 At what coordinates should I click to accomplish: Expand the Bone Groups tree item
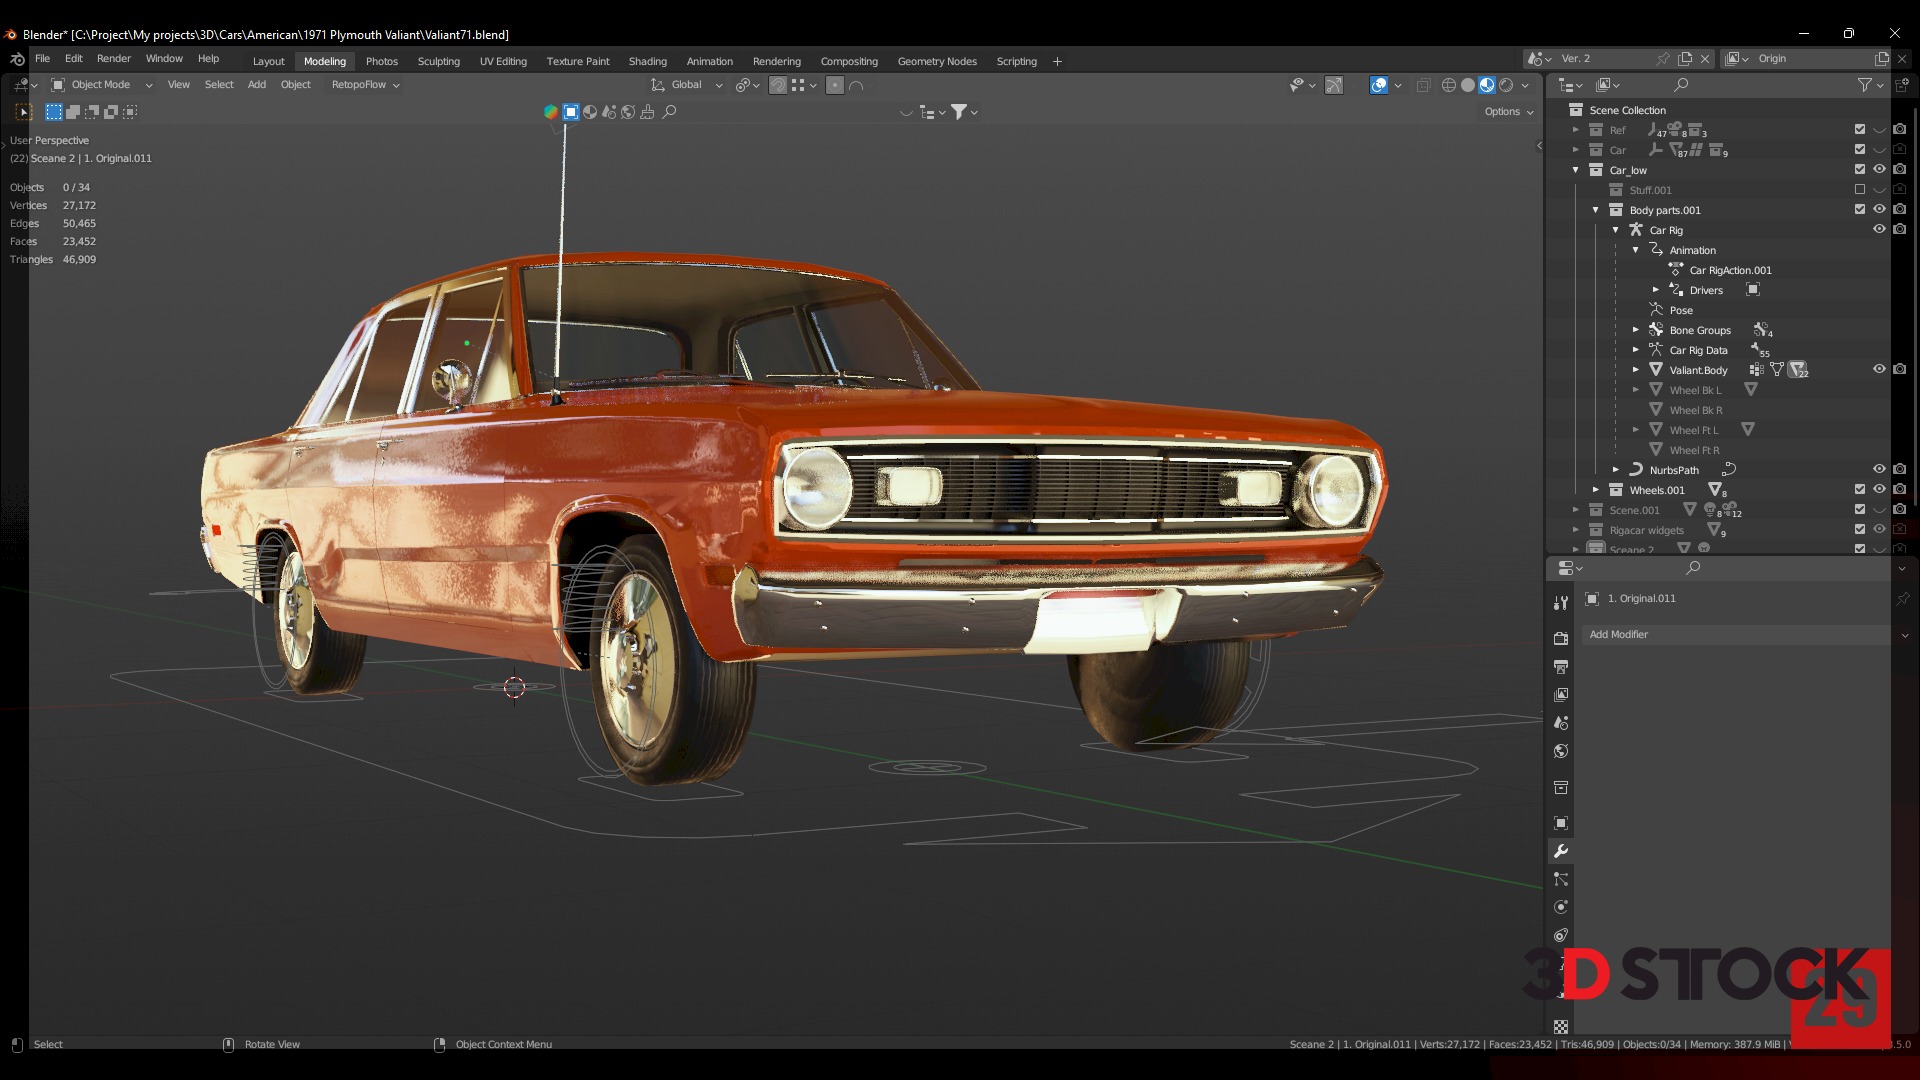[x=1636, y=330]
